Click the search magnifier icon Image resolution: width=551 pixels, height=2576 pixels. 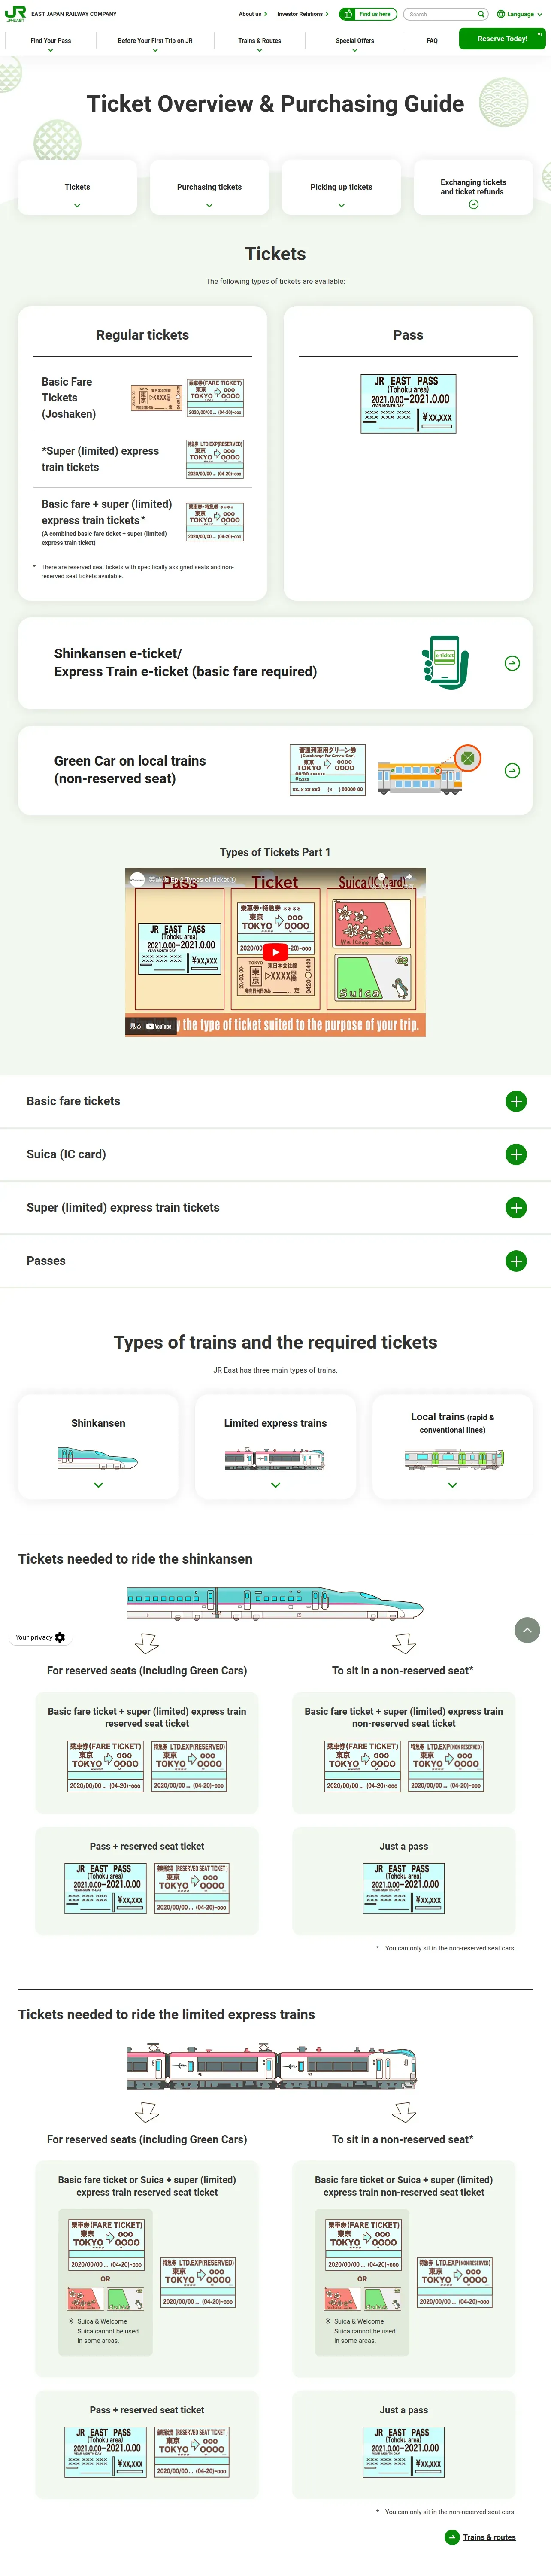click(x=480, y=14)
